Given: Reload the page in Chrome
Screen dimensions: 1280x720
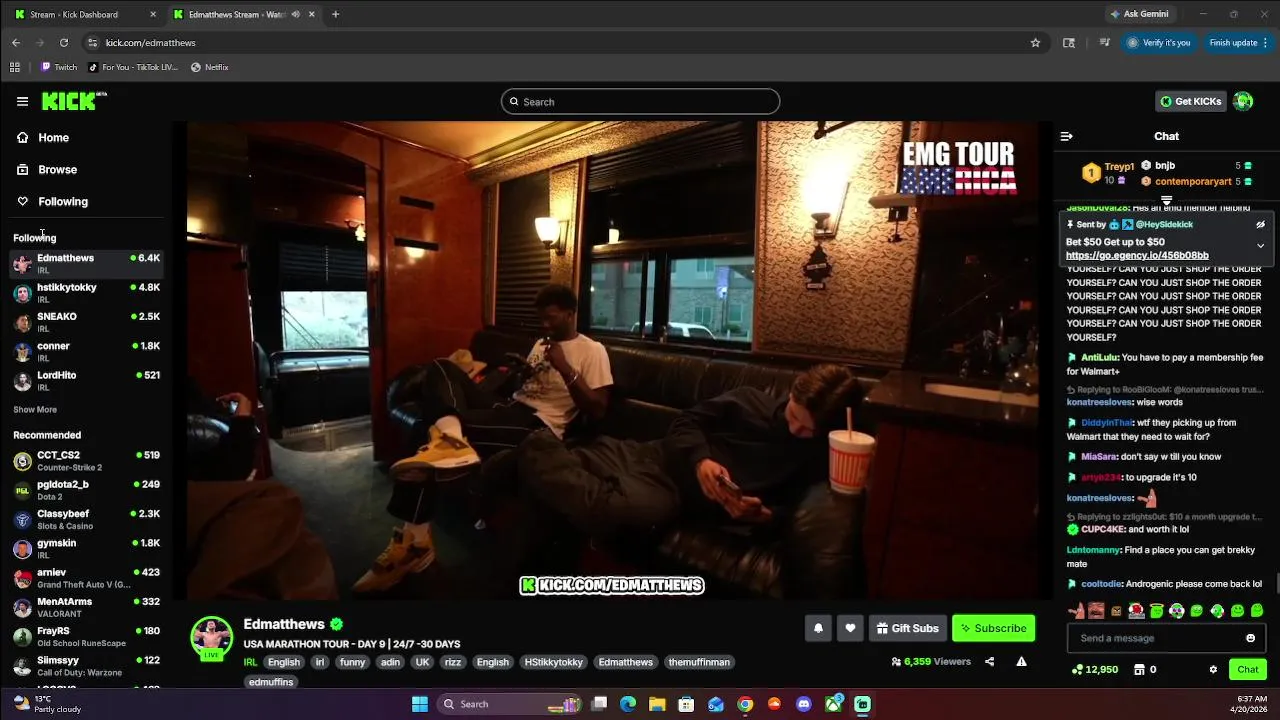Looking at the screenshot, I should click(64, 43).
